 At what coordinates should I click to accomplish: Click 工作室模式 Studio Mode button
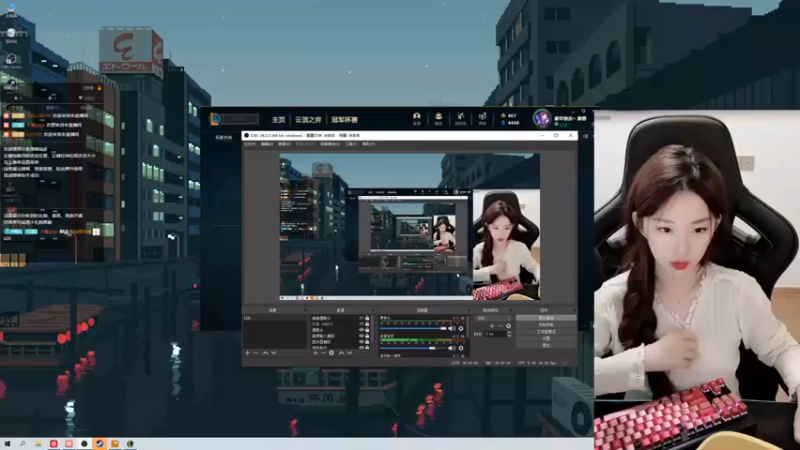546,332
